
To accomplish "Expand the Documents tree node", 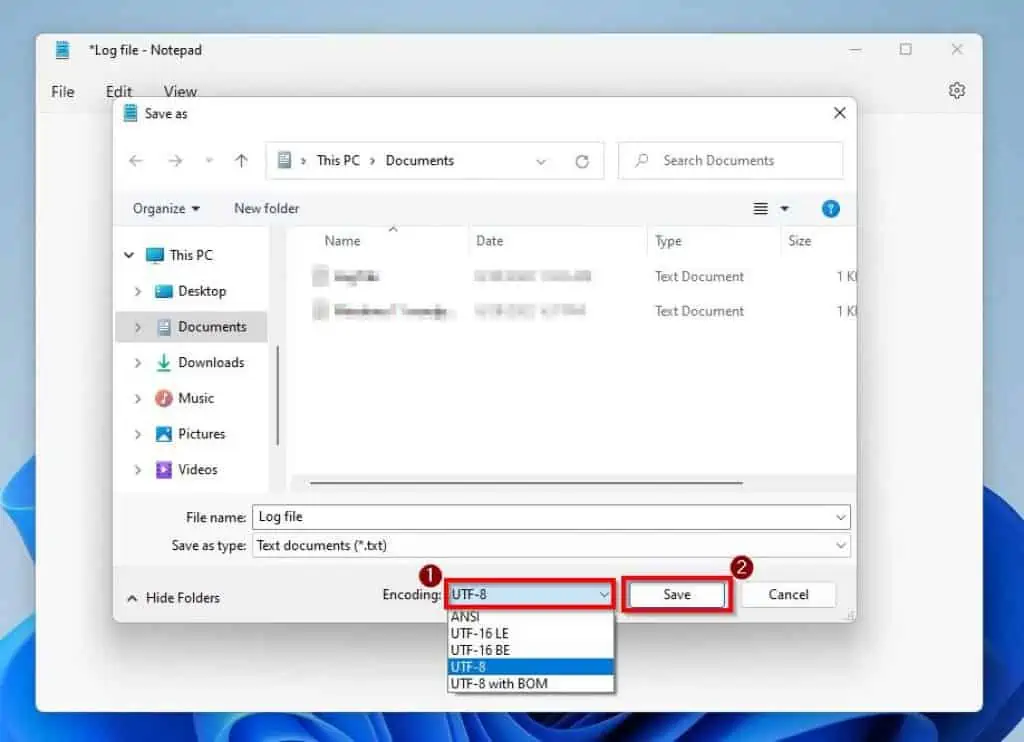I will pyautogui.click(x=137, y=327).
